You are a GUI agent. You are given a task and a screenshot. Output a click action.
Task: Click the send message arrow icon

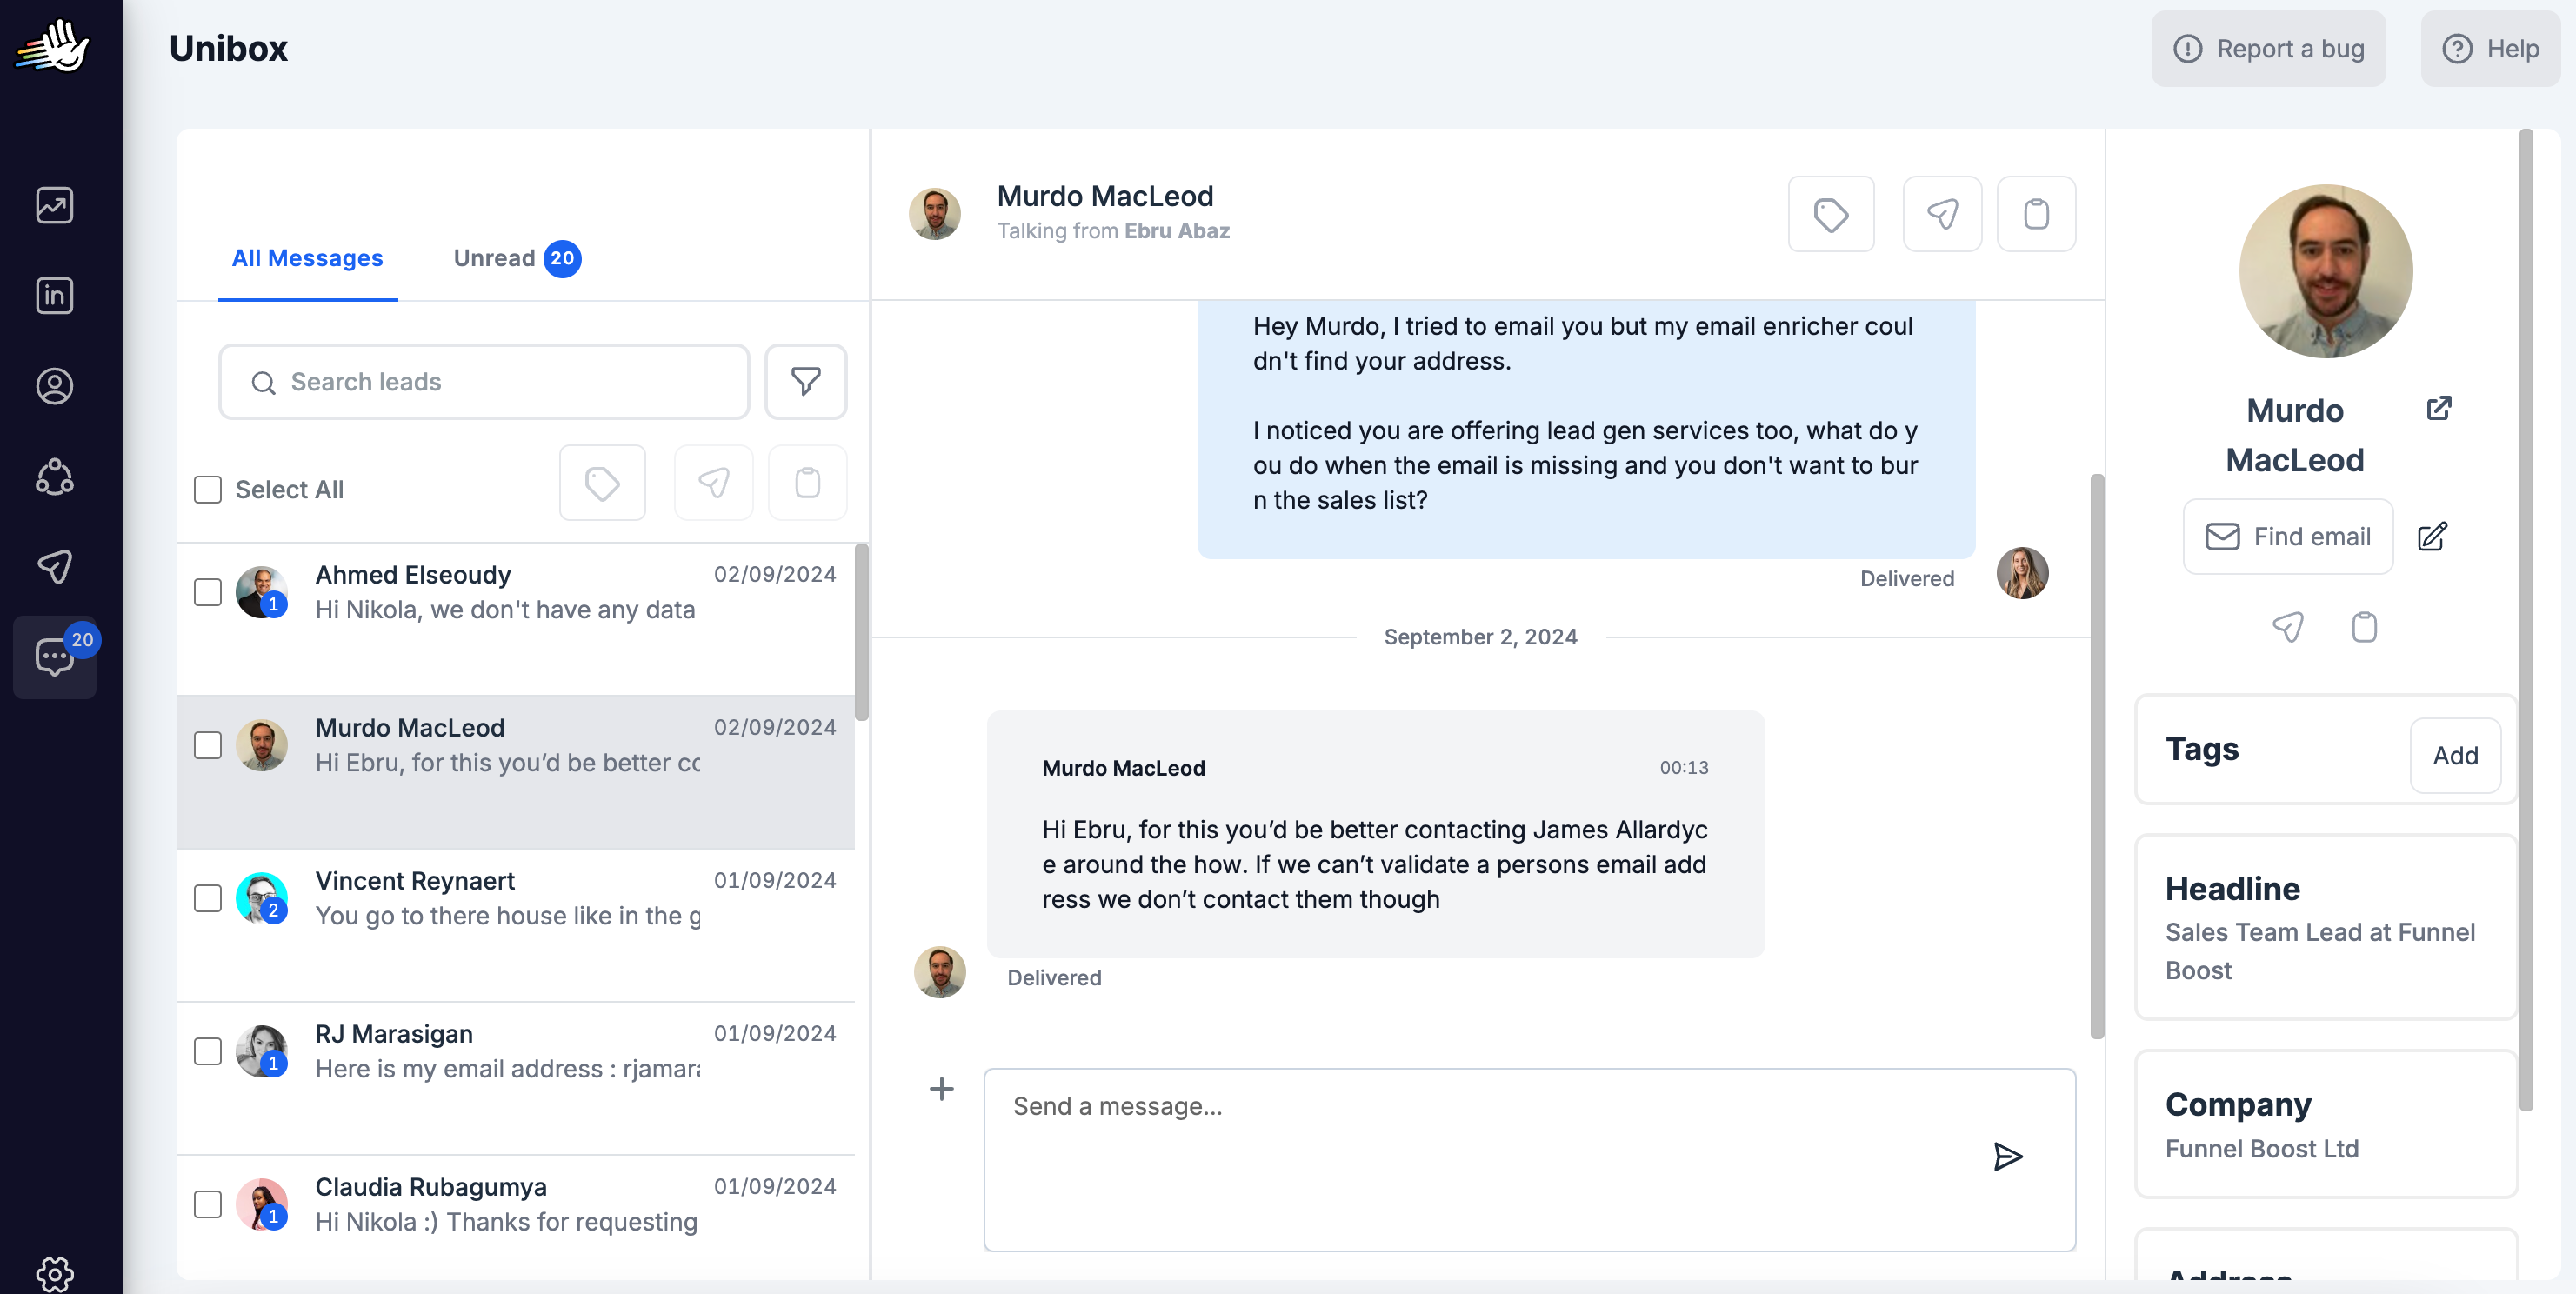coord(2007,1156)
